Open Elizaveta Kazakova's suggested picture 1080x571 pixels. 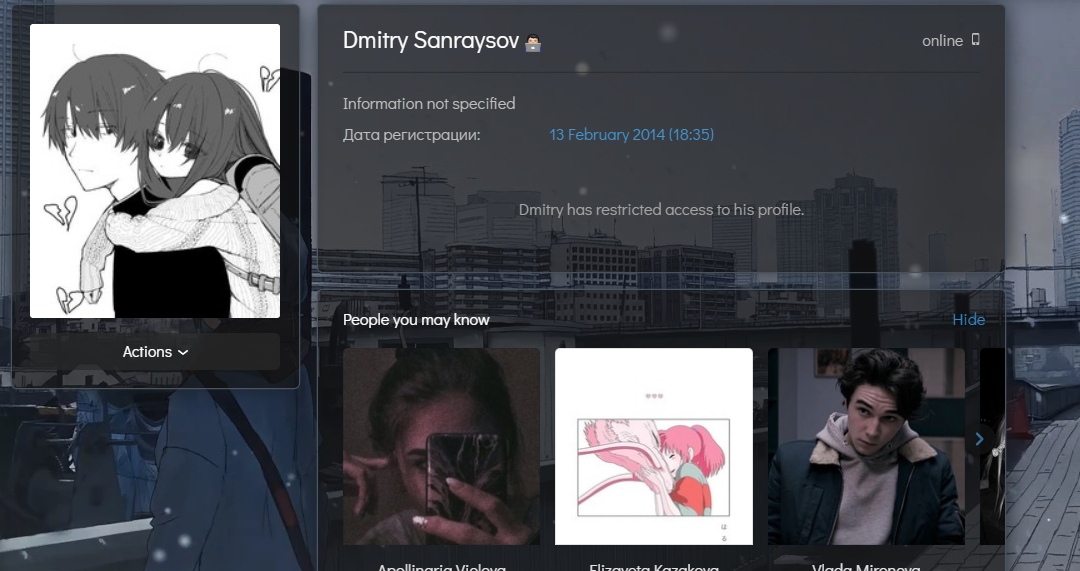coord(654,446)
